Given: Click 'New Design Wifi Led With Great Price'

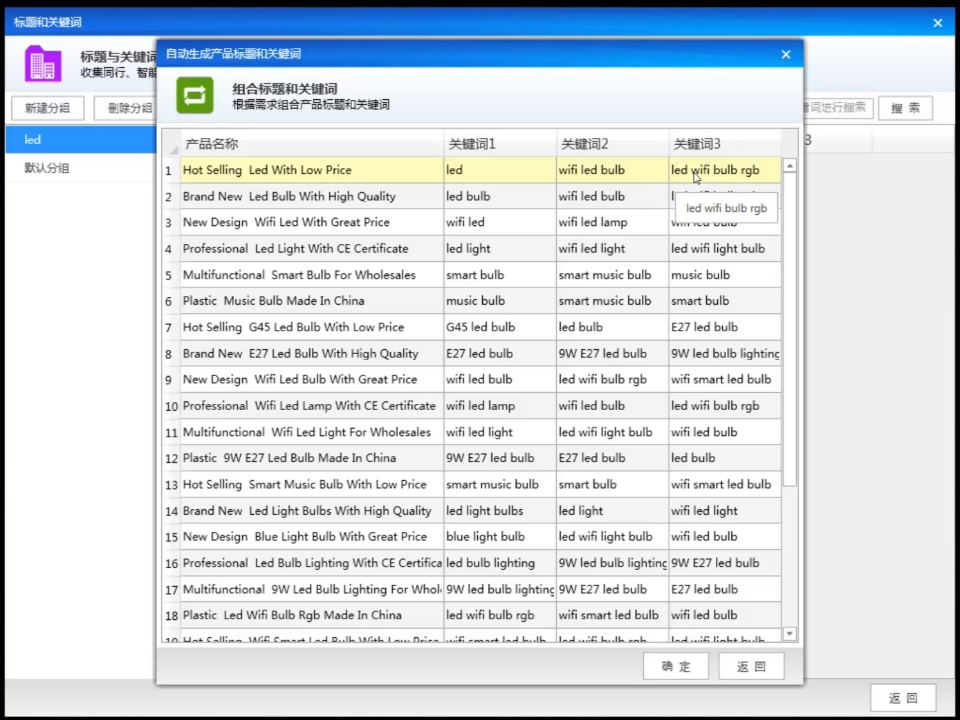Looking at the screenshot, I should coord(312,222).
